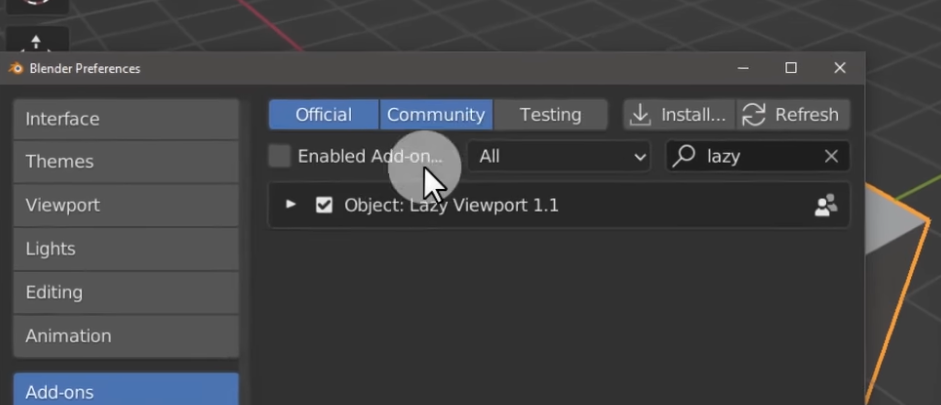Image resolution: width=941 pixels, height=405 pixels.
Task: Click the magnifier icon in search field
Action: point(684,156)
